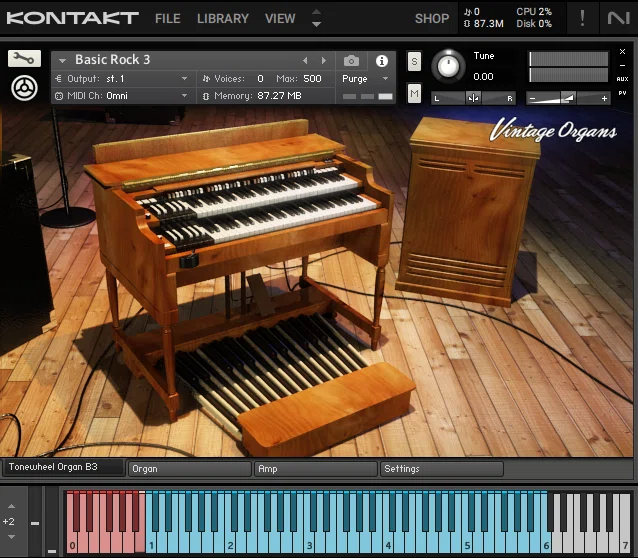The width and height of the screenshot is (638, 558).
Task: Click the volume slider plus sign
Action: coord(604,98)
